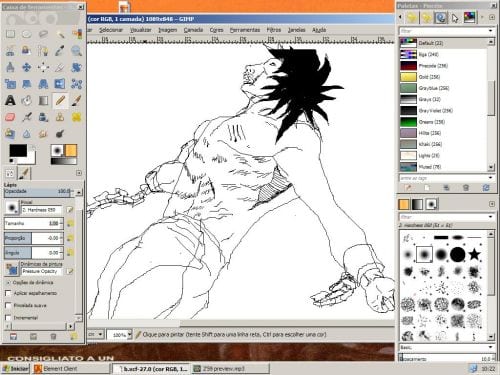
Task: Select the Zoom magnifier tool
Action: point(77,51)
